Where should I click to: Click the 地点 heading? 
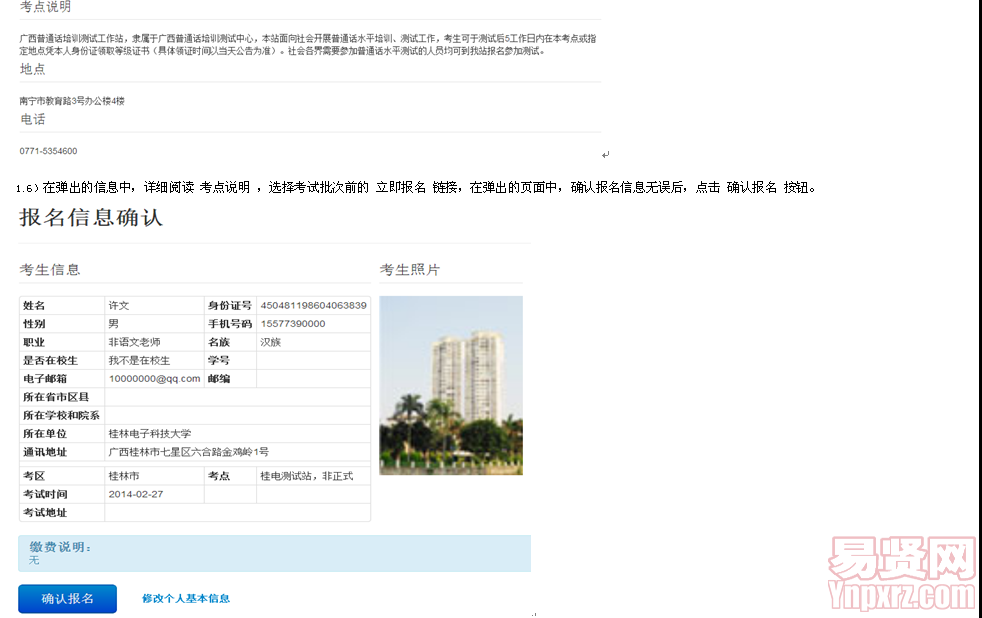33,69
